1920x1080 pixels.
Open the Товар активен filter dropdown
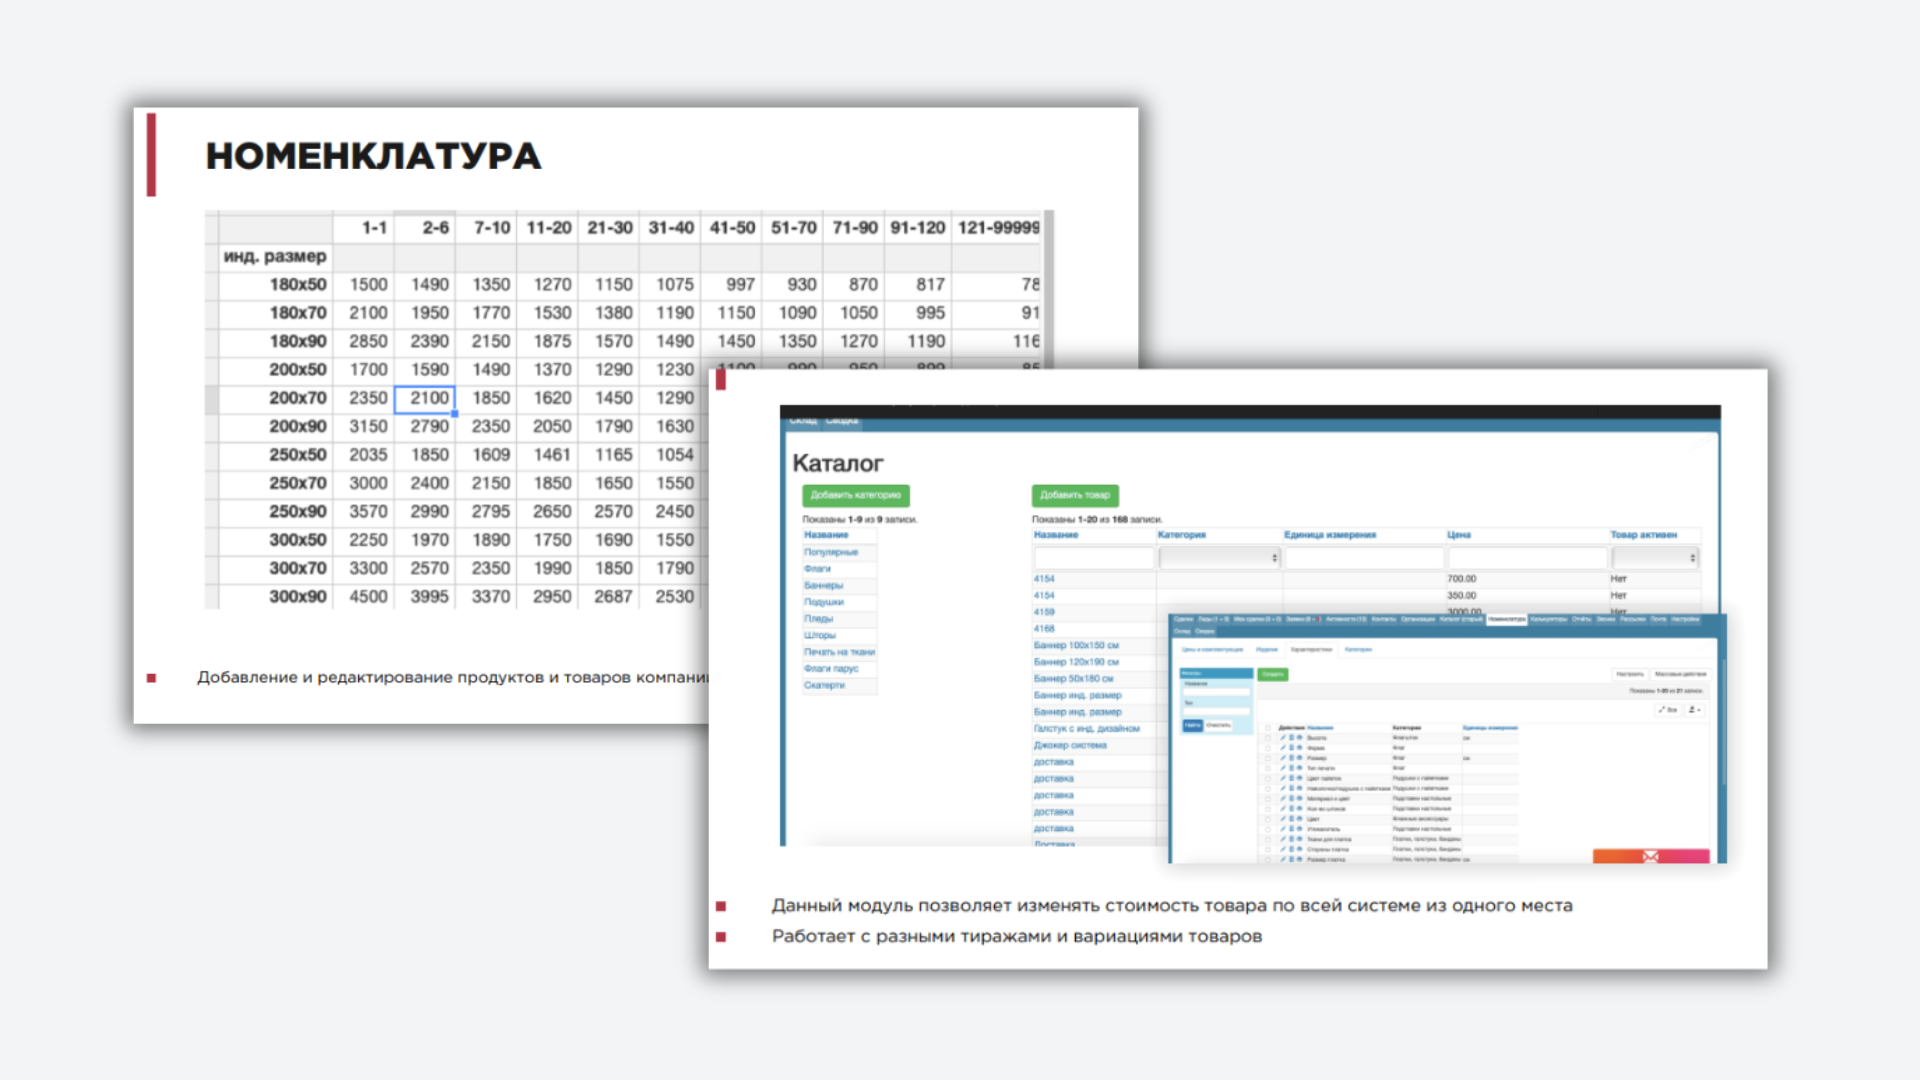point(1654,558)
